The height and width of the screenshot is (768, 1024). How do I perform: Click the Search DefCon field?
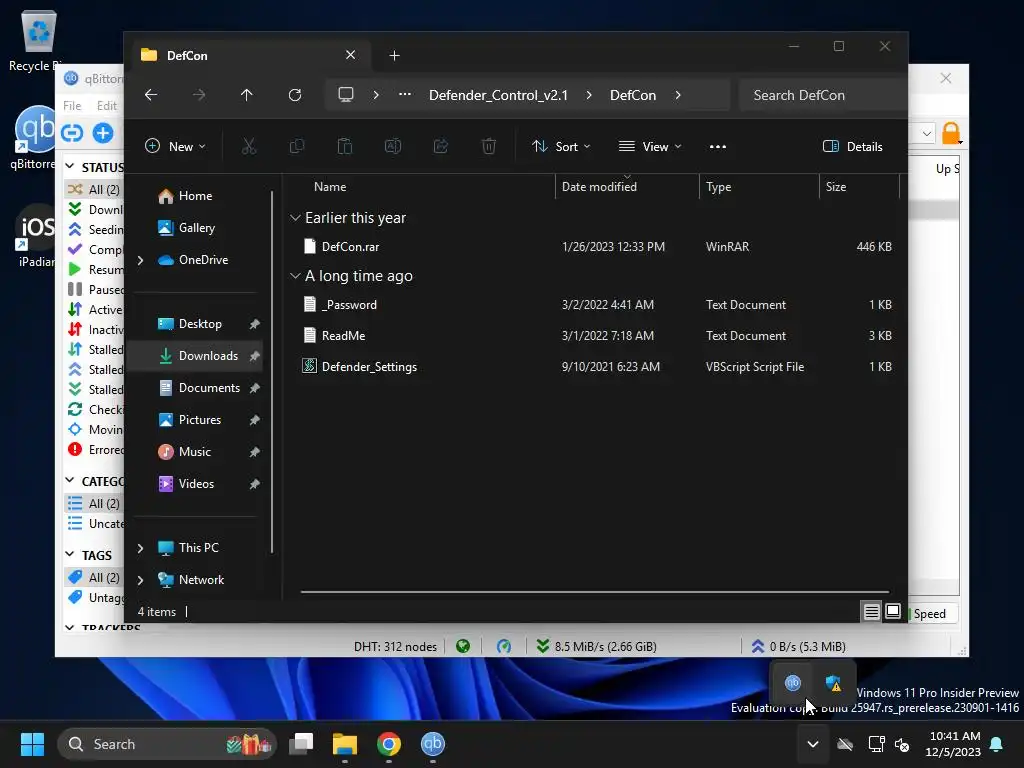823,95
